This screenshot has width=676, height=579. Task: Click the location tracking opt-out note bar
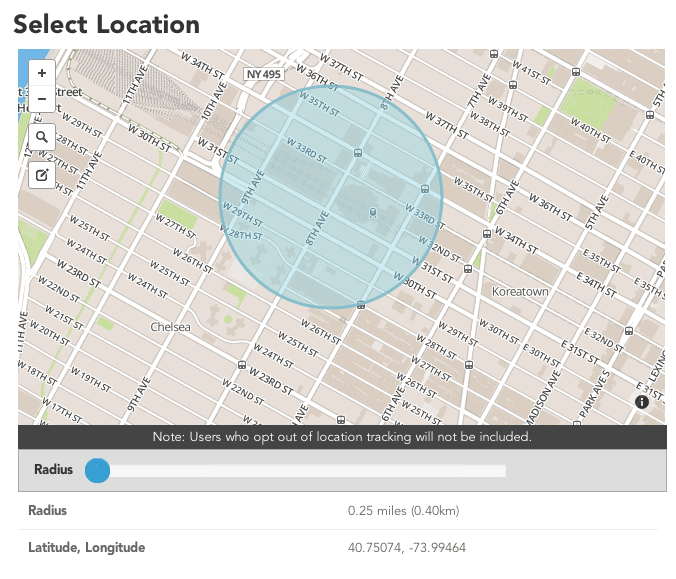click(x=342, y=437)
